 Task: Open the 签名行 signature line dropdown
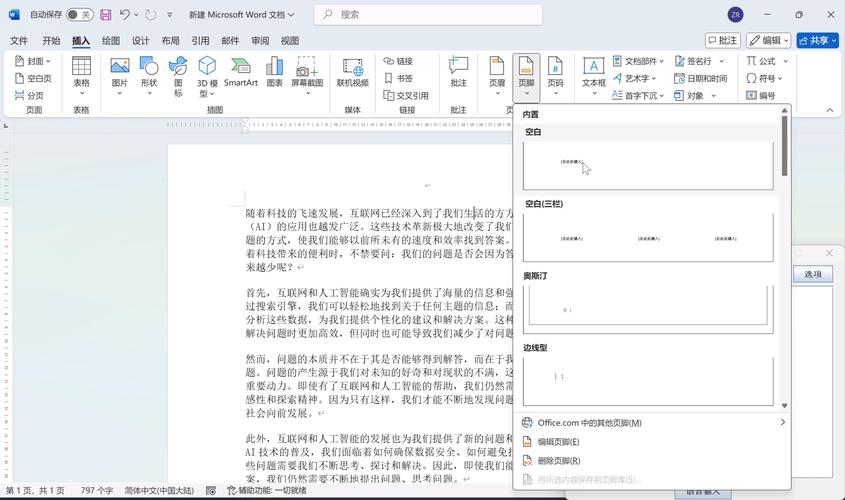coord(699,61)
